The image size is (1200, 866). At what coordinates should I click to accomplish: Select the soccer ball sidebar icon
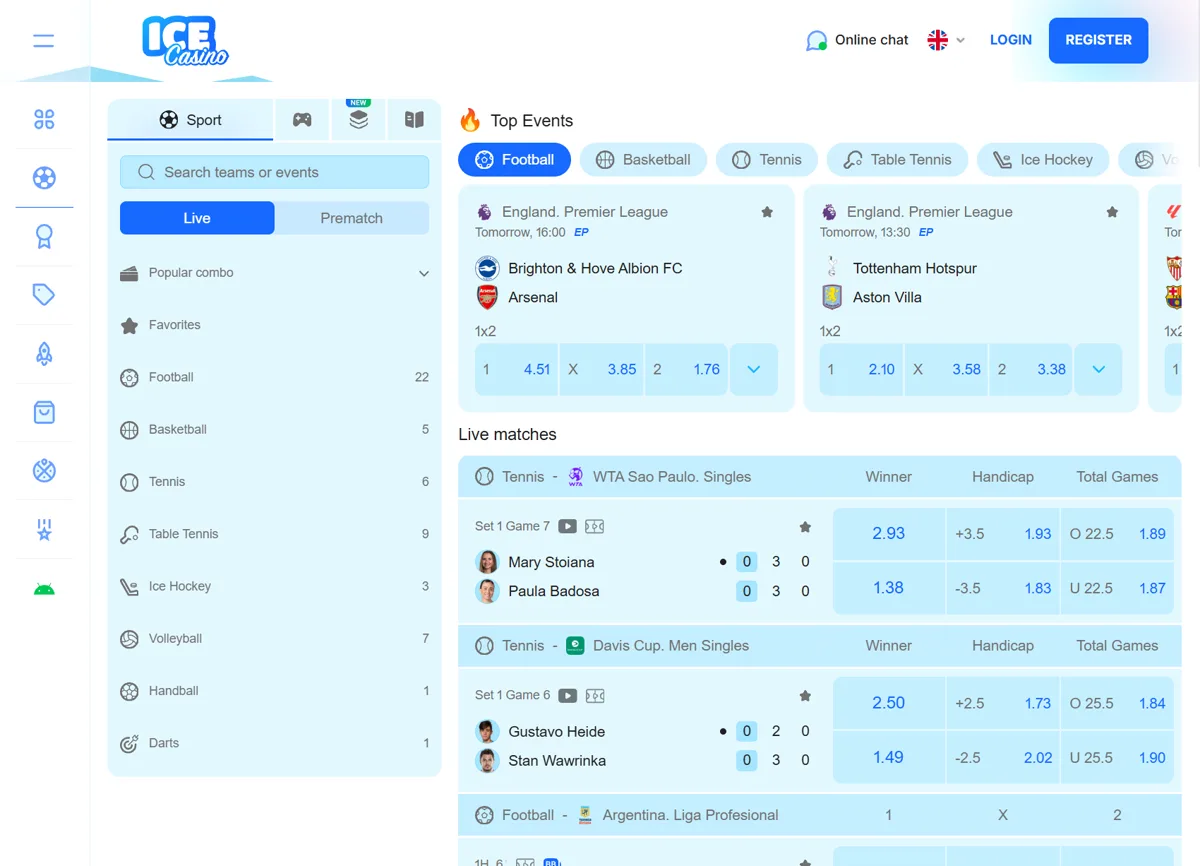pos(44,178)
